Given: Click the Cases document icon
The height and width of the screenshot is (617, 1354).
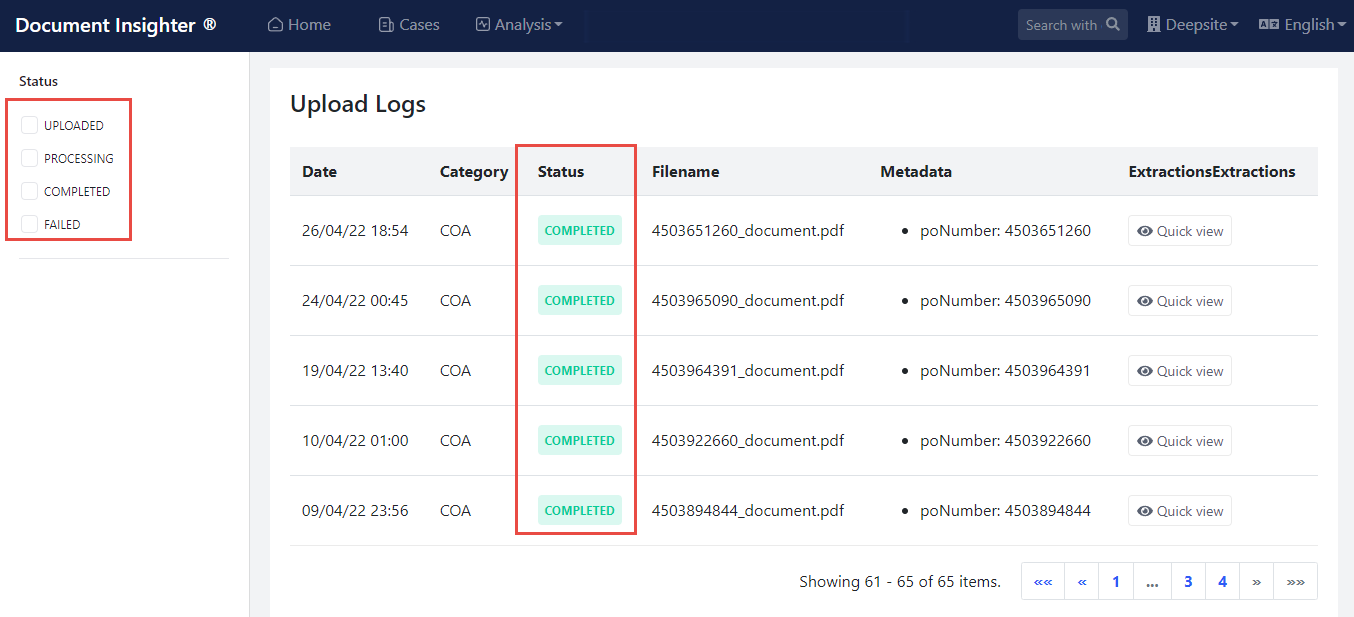Looking at the screenshot, I should point(386,25).
